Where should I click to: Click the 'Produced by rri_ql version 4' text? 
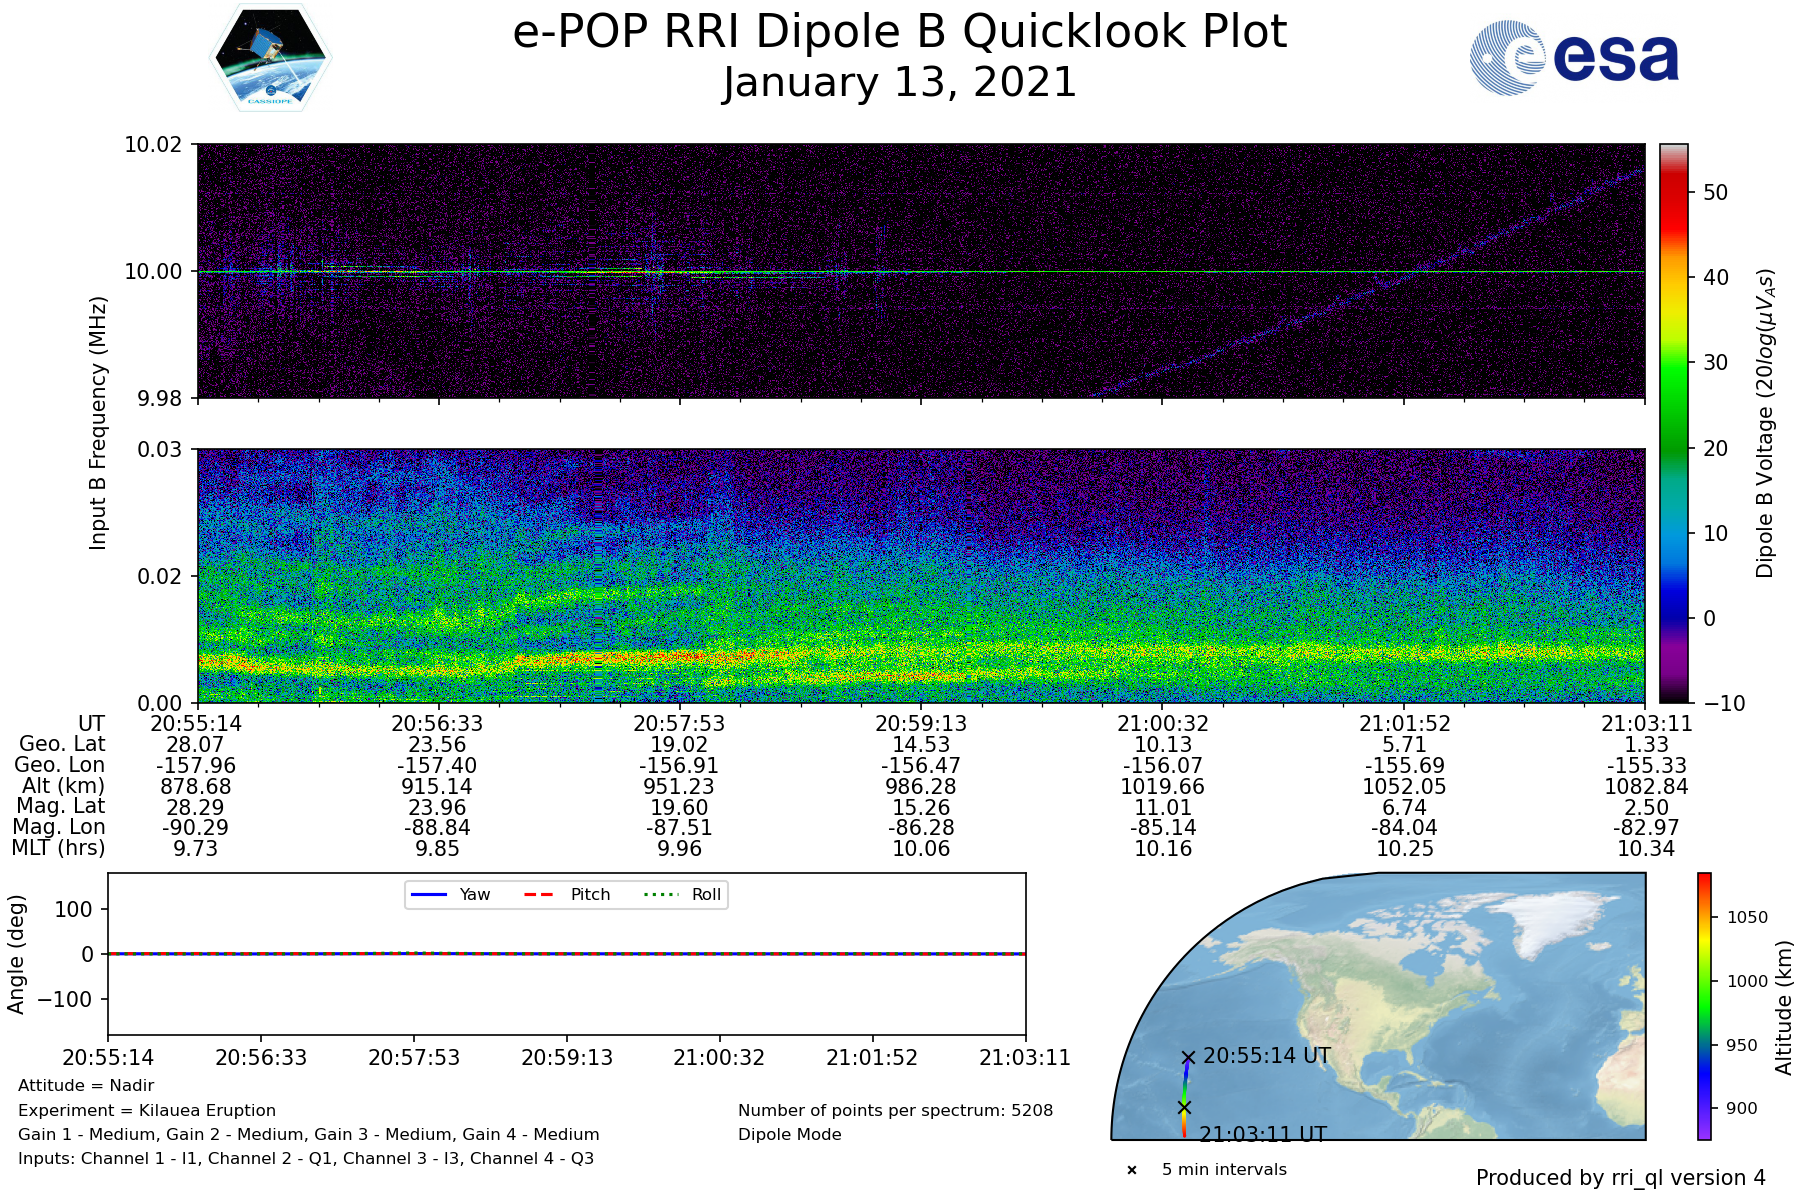(x=1620, y=1178)
